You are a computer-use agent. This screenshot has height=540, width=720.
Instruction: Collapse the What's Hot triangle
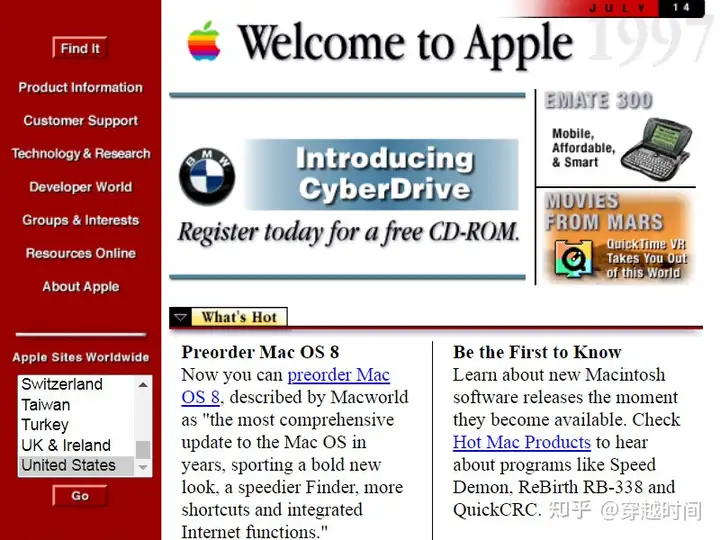pos(180,317)
